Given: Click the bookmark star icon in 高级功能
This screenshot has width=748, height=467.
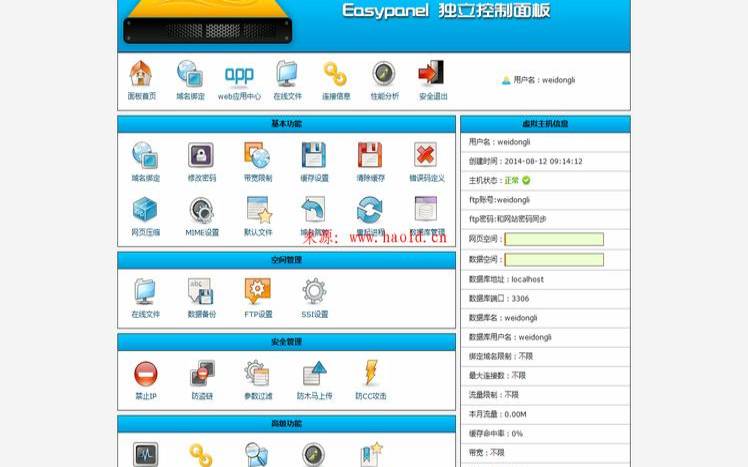Looking at the screenshot, I should pyautogui.click(x=371, y=454).
